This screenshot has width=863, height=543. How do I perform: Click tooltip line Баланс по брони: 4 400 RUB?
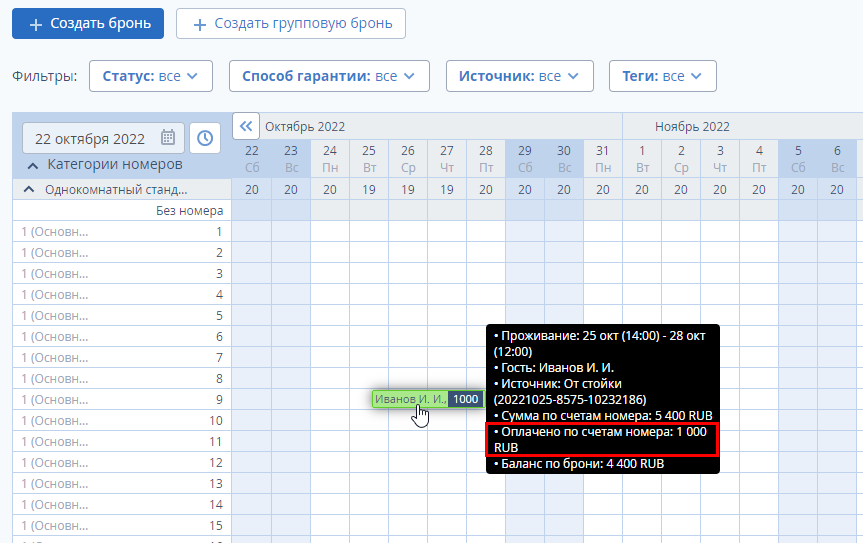point(579,464)
